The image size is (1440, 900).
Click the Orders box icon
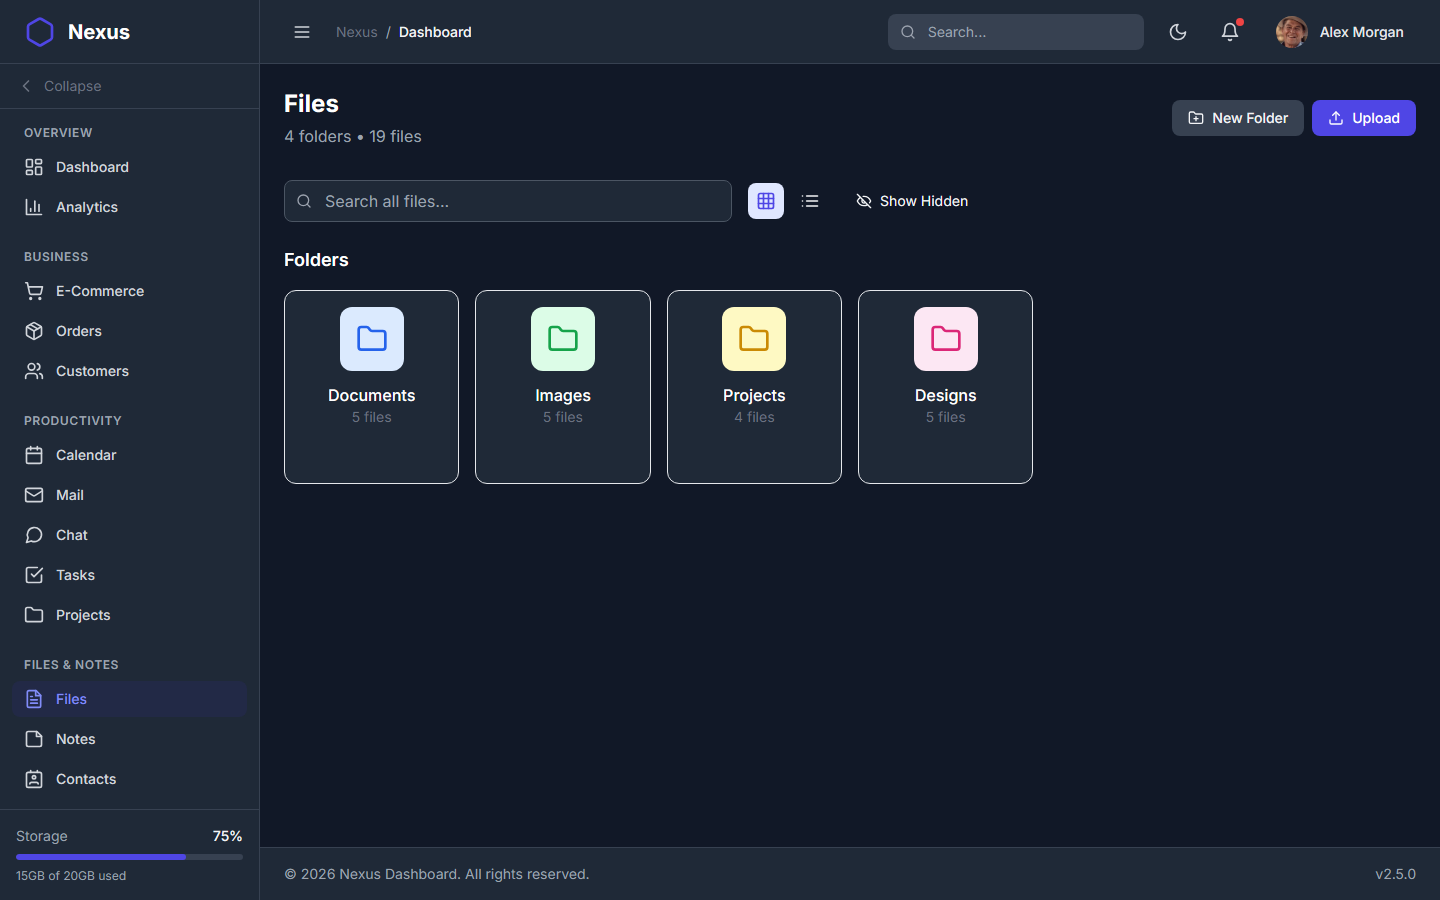(x=34, y=331)
